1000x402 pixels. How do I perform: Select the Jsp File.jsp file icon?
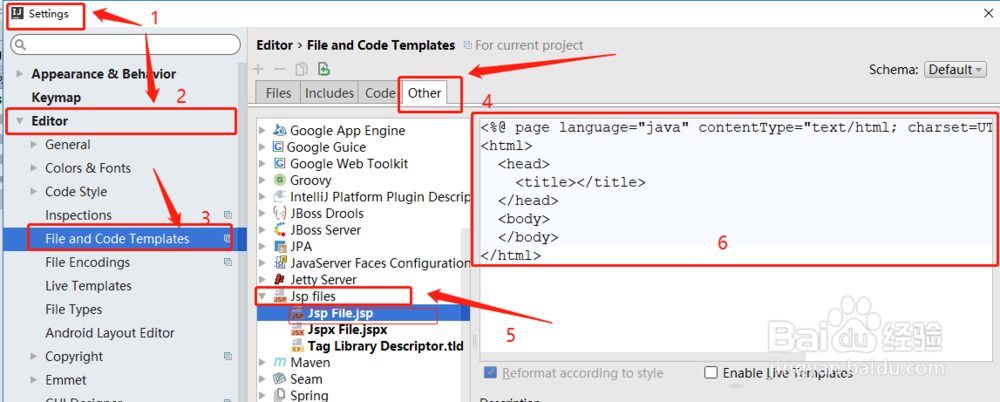pos(297,313)
